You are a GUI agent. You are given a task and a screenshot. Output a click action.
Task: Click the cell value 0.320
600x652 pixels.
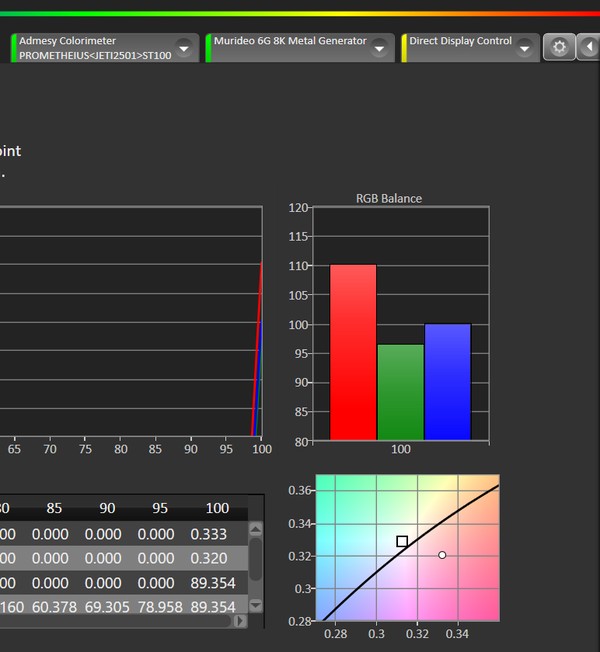tap(209, 558)
